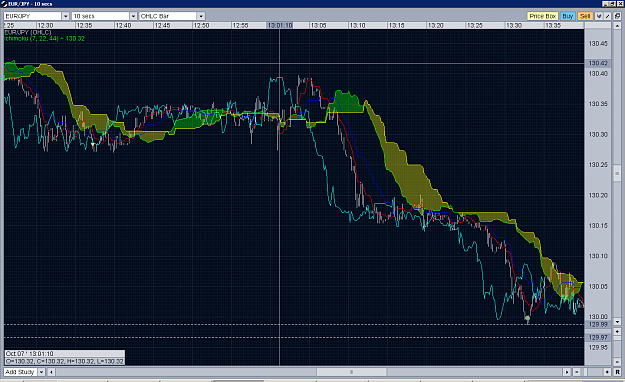
Task: Click the detach chart icon
Action: (x=617, y=16)
